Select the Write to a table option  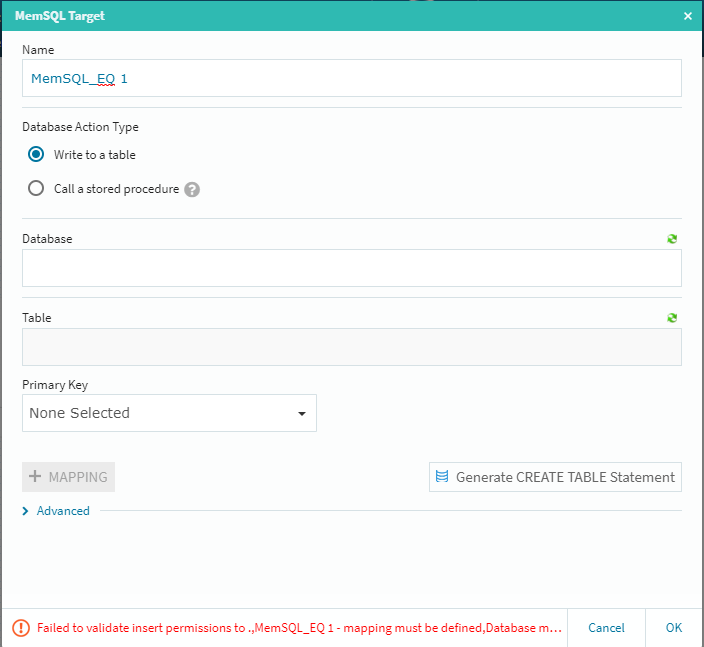coord(36,154)
